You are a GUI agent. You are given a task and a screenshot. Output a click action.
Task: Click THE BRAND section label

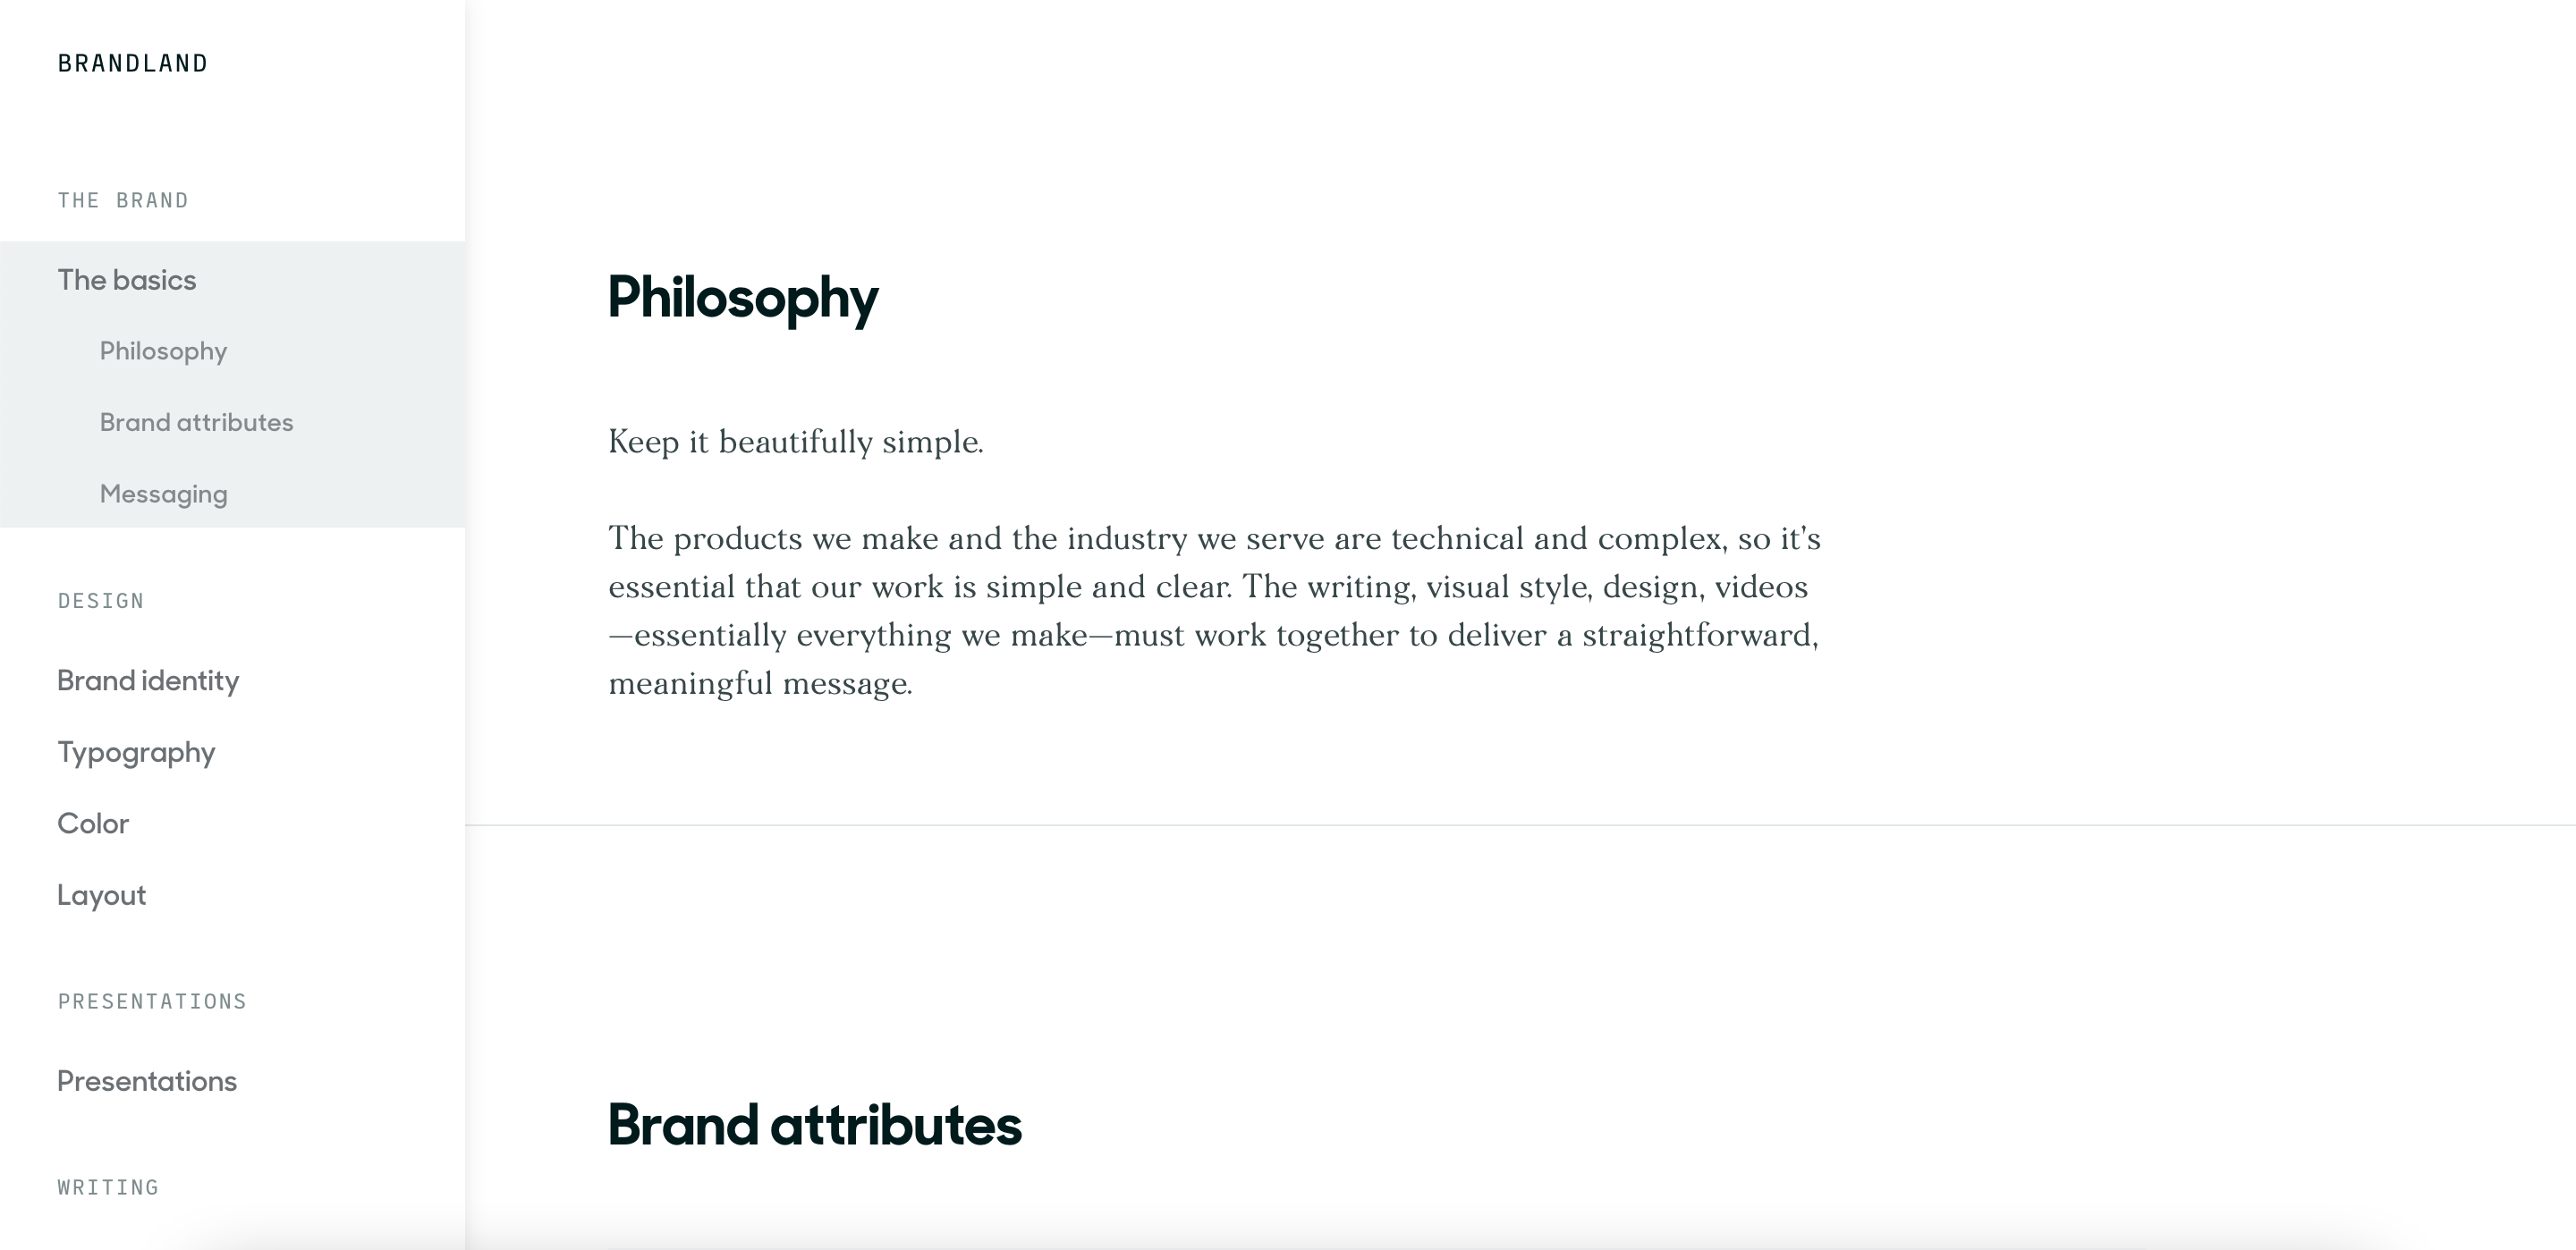tap(123, 200)
